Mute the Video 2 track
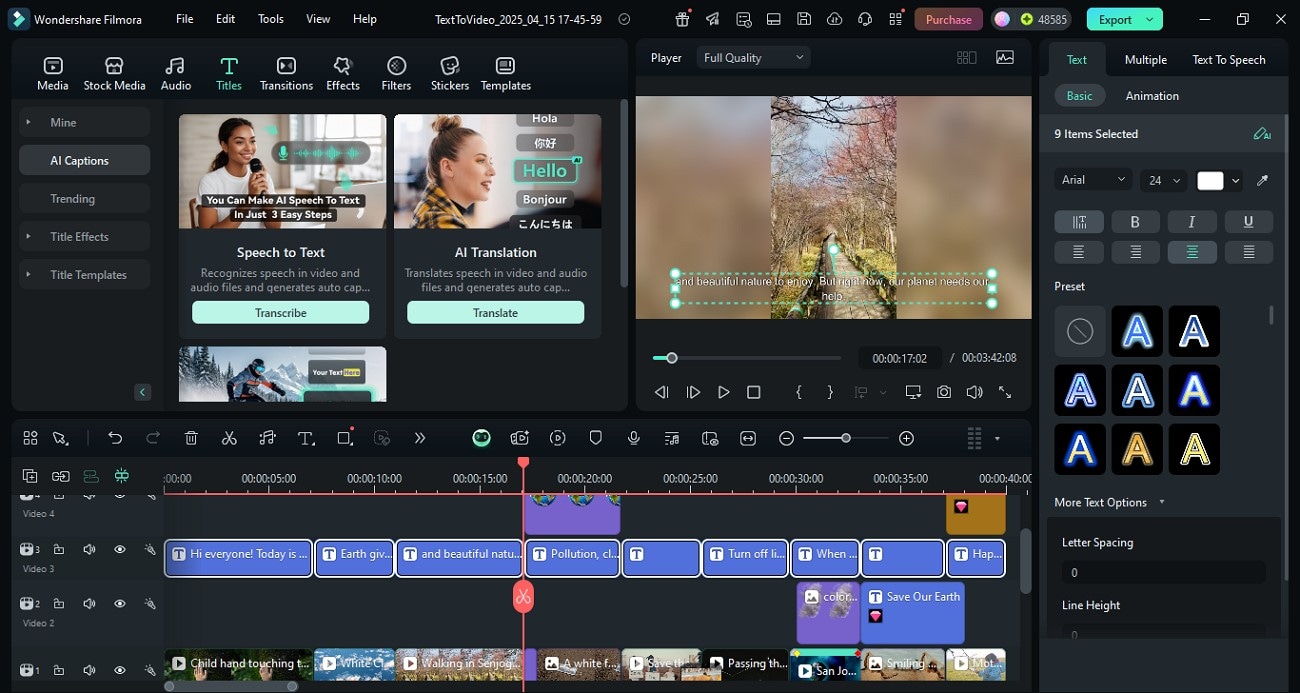This screenshot has width=1300, height=693. pos(89,604)
